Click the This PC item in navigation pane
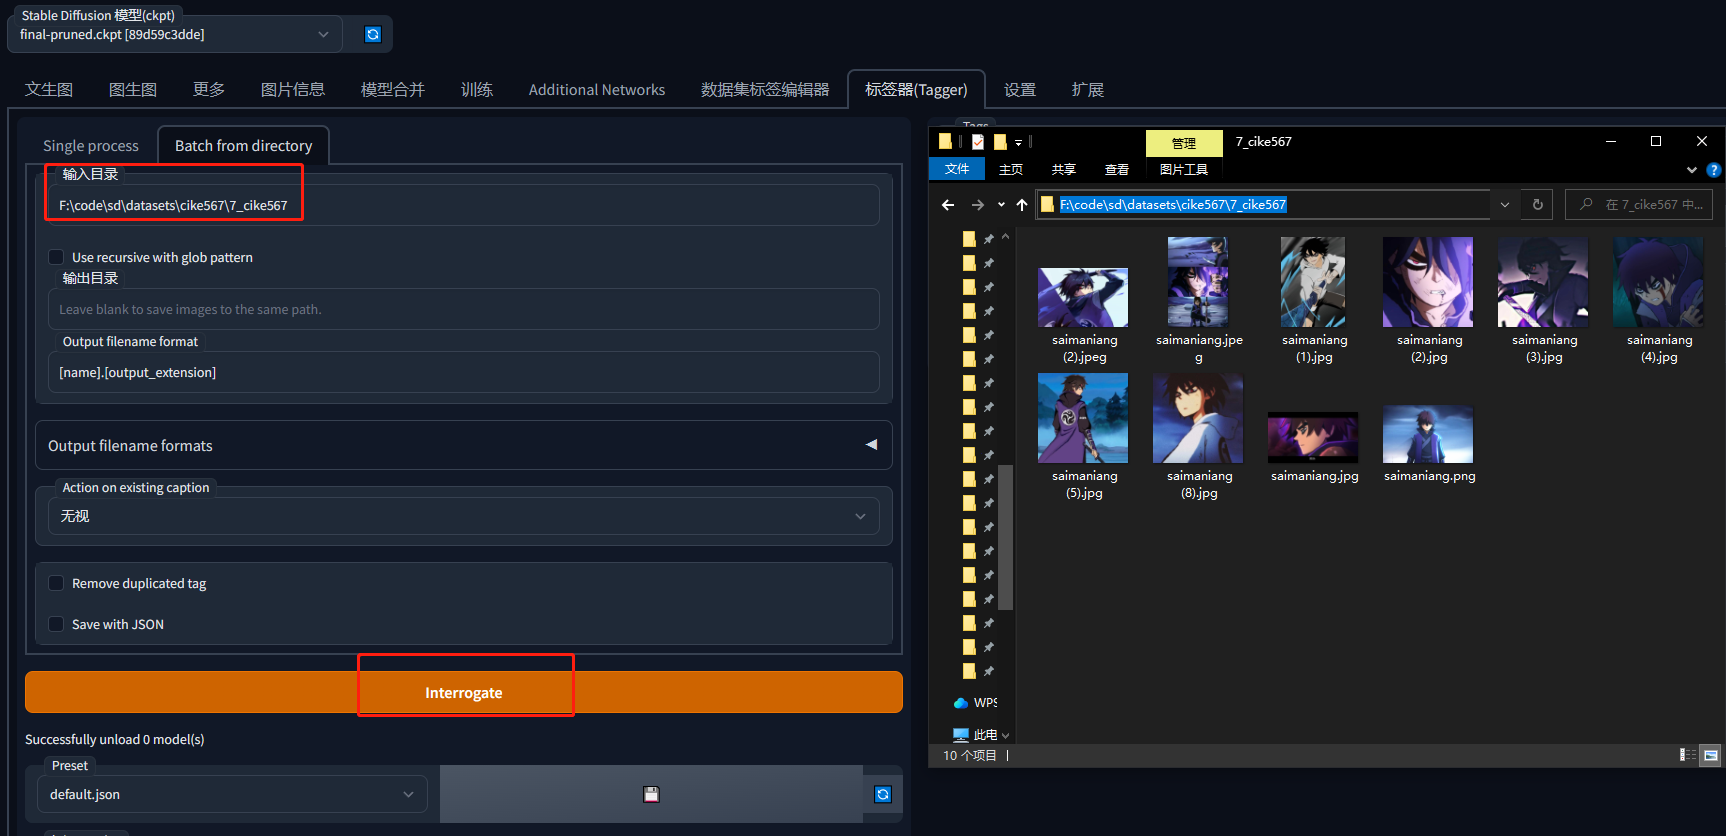 pos(976,735)
